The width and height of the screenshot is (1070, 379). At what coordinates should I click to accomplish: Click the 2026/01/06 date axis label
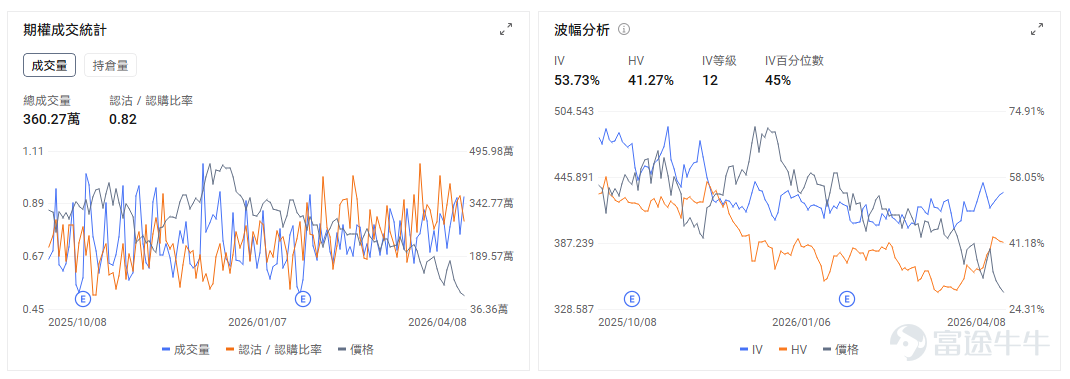pyautogui.click(x=802, y=322)
